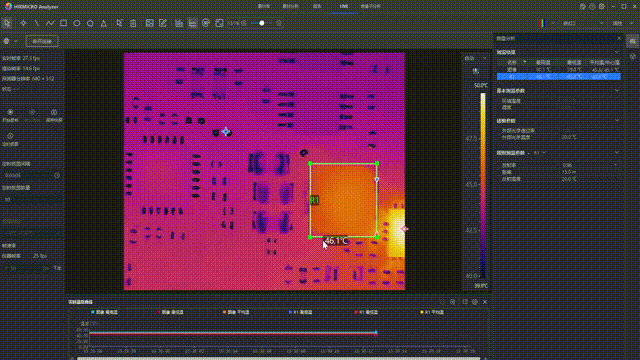The width and height of the screenshot is (640, 360).
Task: Open the dropdown arrow beside palette swatch
Action: click(553, 23)
